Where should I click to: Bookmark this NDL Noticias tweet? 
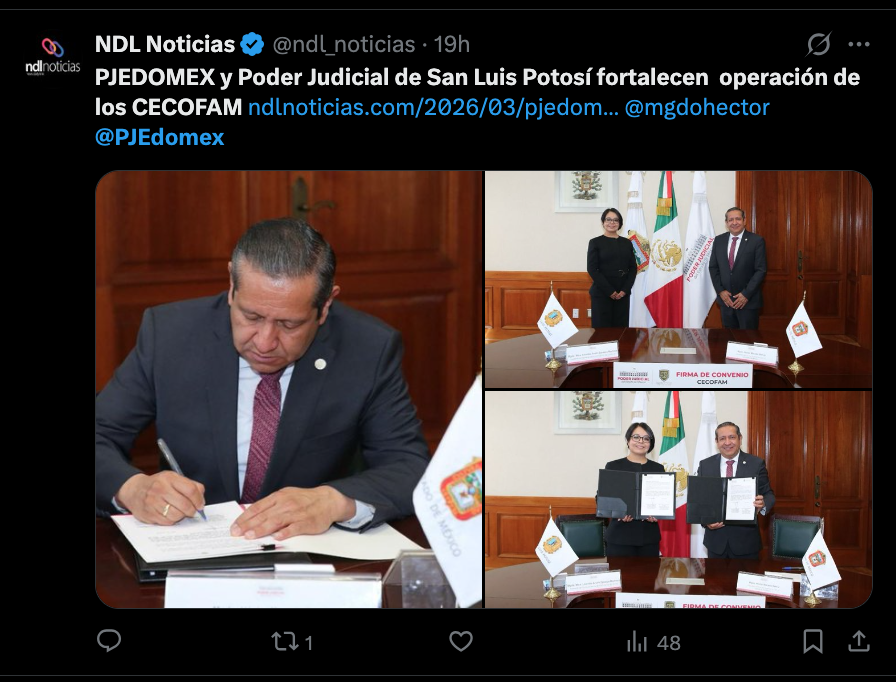click(x=813, y=641)
